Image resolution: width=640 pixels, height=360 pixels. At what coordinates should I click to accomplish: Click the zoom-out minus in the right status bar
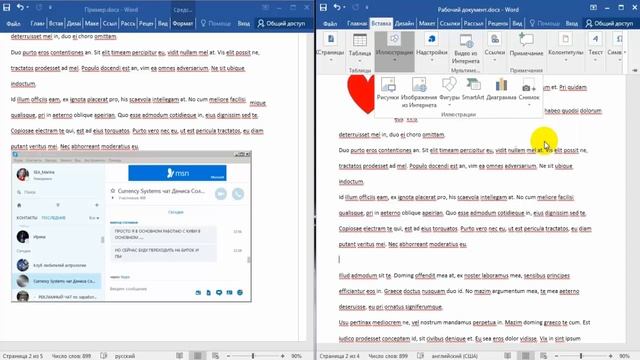pyautogui.click(x=556, y=356)
